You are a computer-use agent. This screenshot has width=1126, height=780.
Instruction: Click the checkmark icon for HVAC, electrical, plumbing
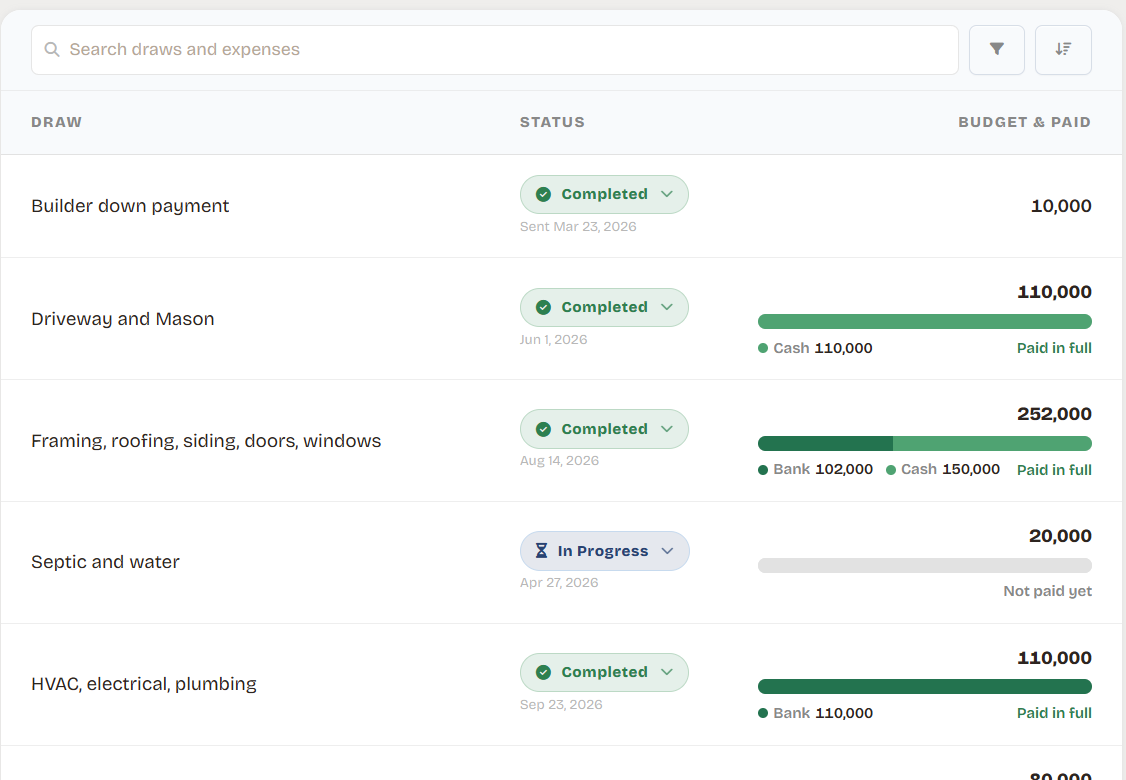(x=544, y=672)
